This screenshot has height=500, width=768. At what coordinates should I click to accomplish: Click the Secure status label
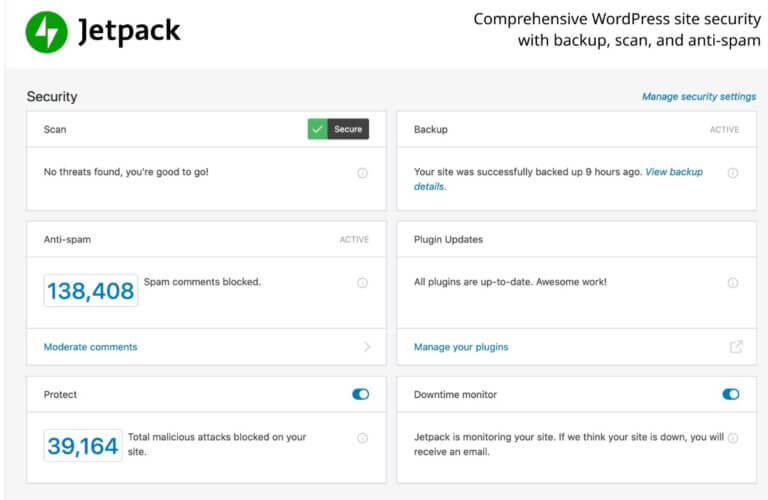point(348,129)
